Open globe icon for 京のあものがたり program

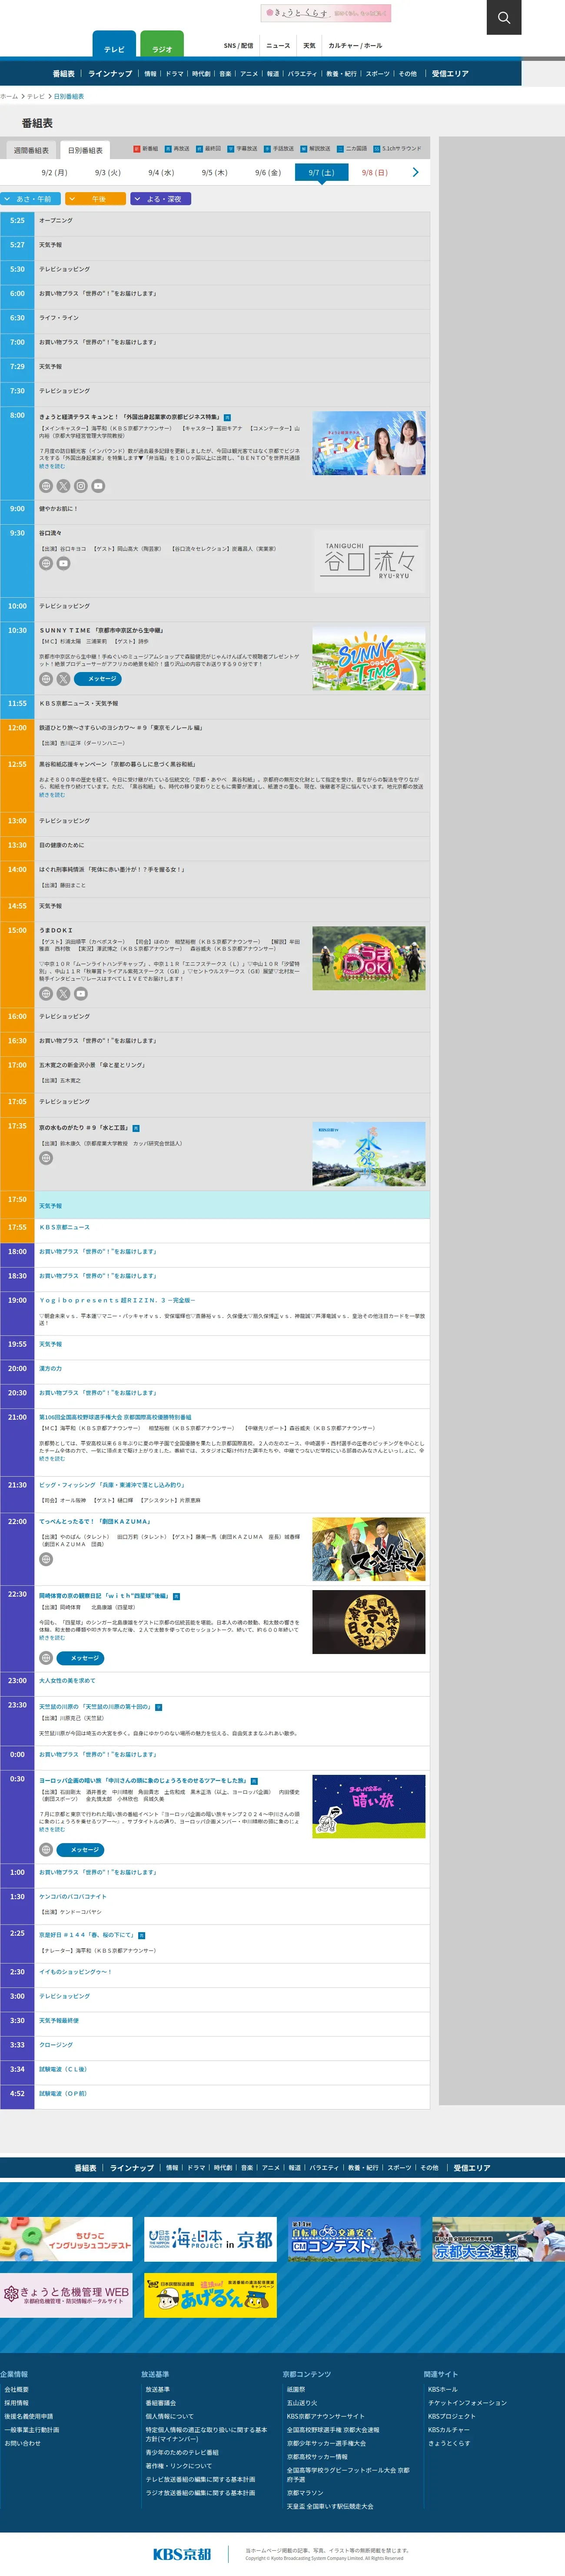click(46, 1158)
